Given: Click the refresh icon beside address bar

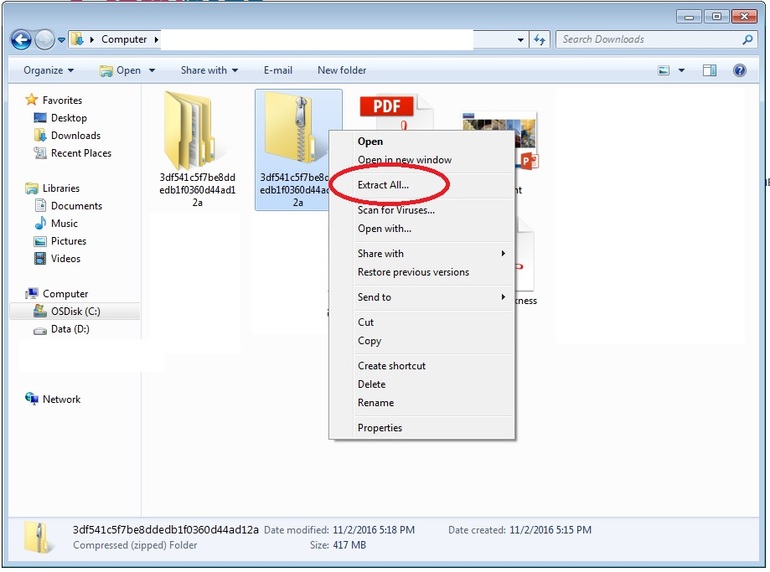Looking at the screenshot, I should coord(540,39).
